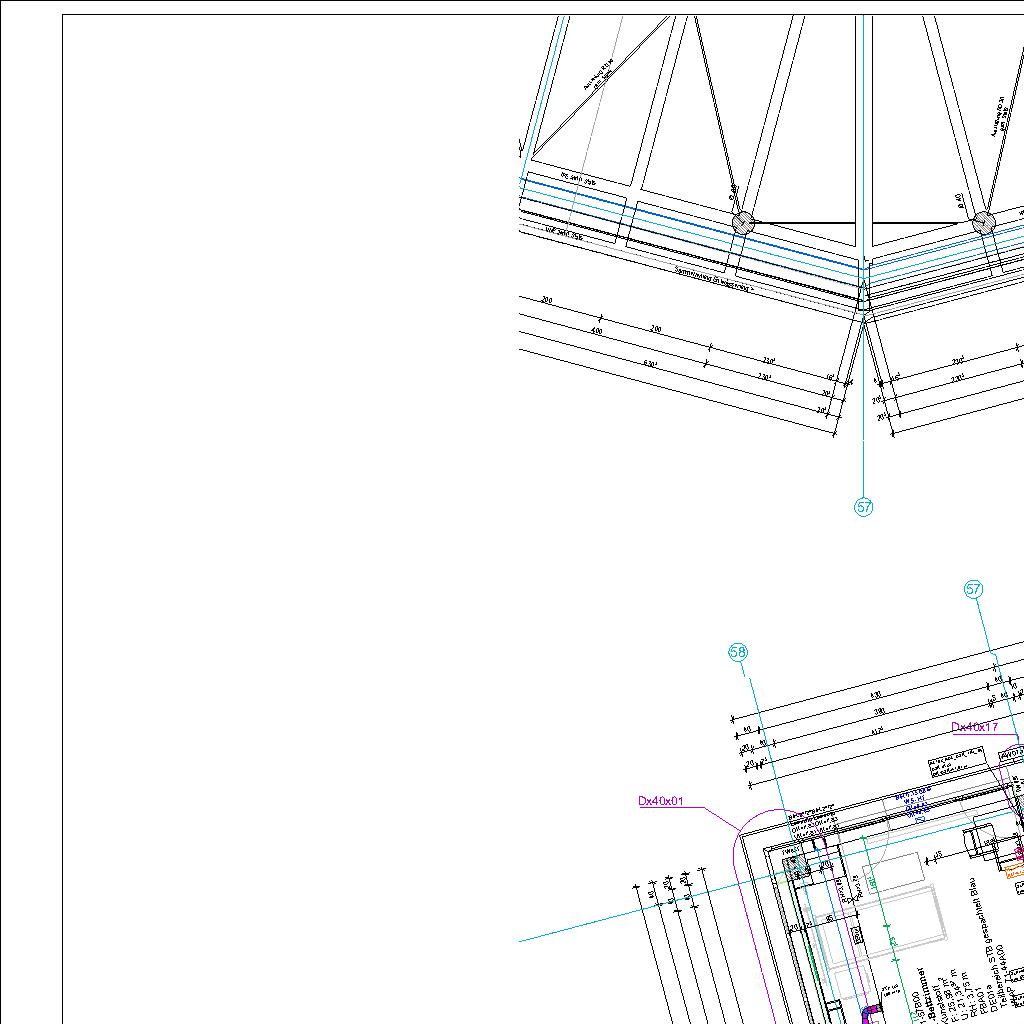1024x1024 pixels.
Task: Click the Ø40 label by the left column
Action: coord(735,190)
